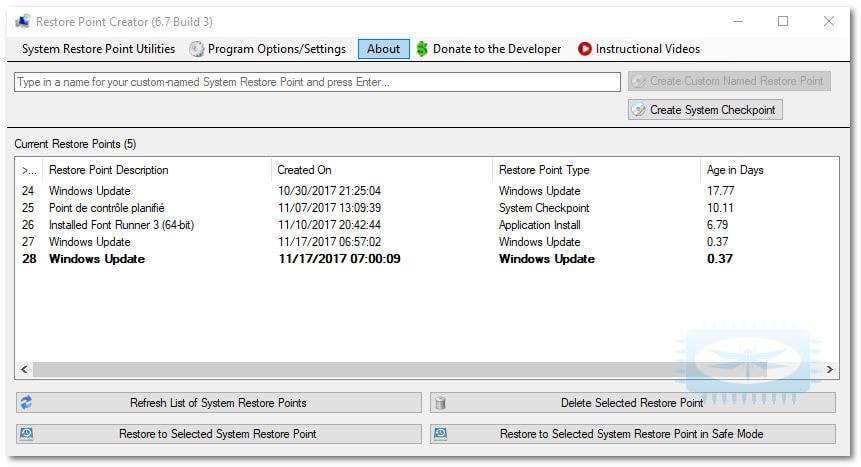
Task: Click the right scroll arrow of restore list
Action: click(x=829, y=369)
